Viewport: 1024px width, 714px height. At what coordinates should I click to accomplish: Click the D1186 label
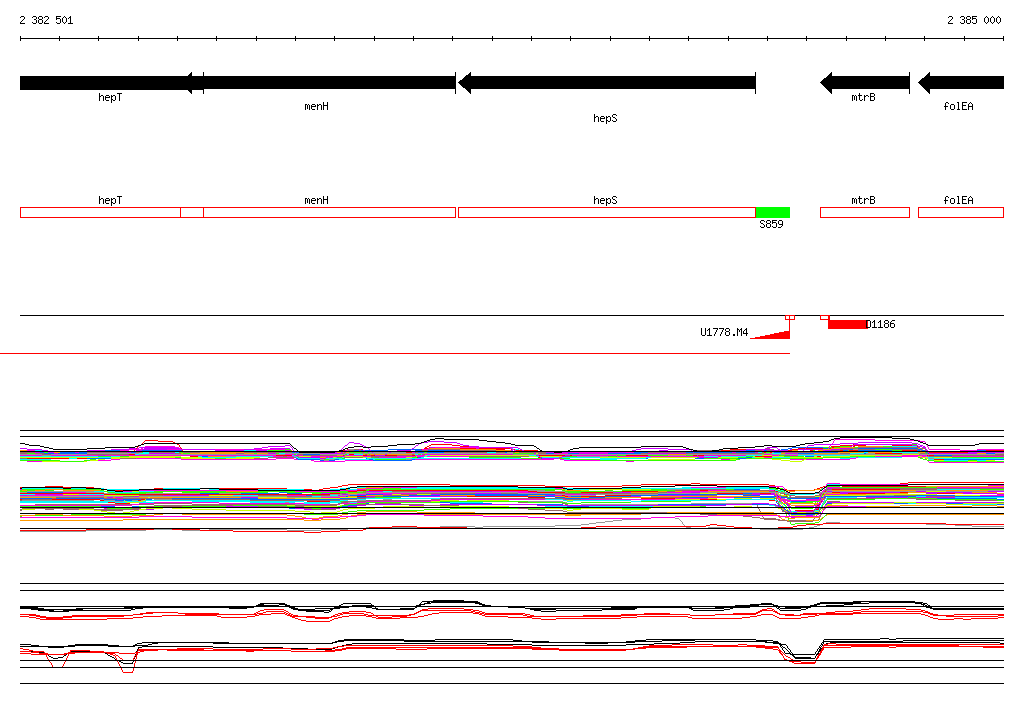tap(881, 325)
